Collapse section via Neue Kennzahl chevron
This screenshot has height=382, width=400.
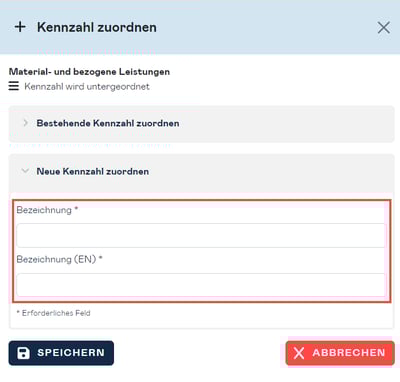point(25,171)
